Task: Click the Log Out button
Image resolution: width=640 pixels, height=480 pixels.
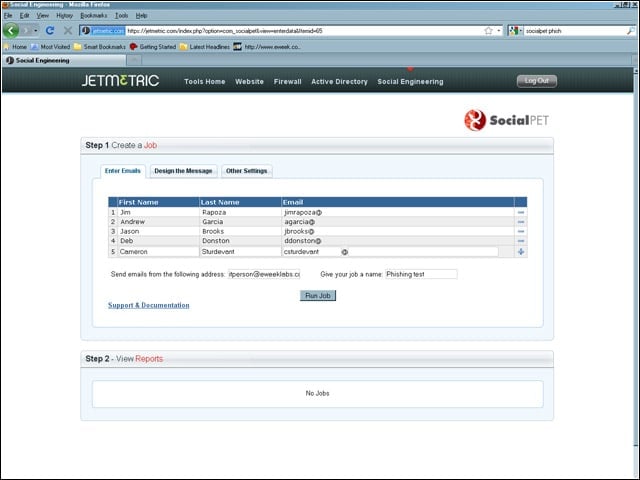Action: point(537,81)
